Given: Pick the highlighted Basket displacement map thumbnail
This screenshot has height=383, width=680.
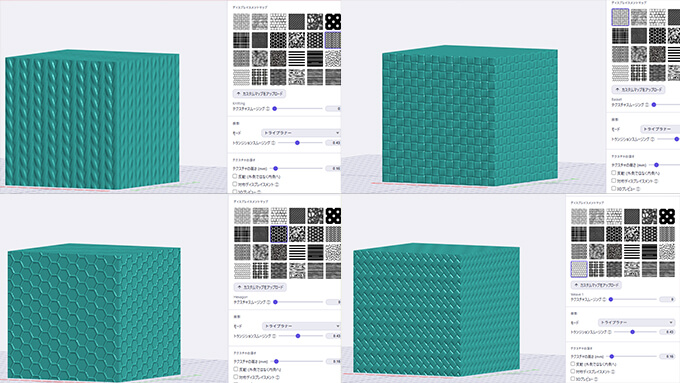Looking at the screenshot, I should [620, 17].
